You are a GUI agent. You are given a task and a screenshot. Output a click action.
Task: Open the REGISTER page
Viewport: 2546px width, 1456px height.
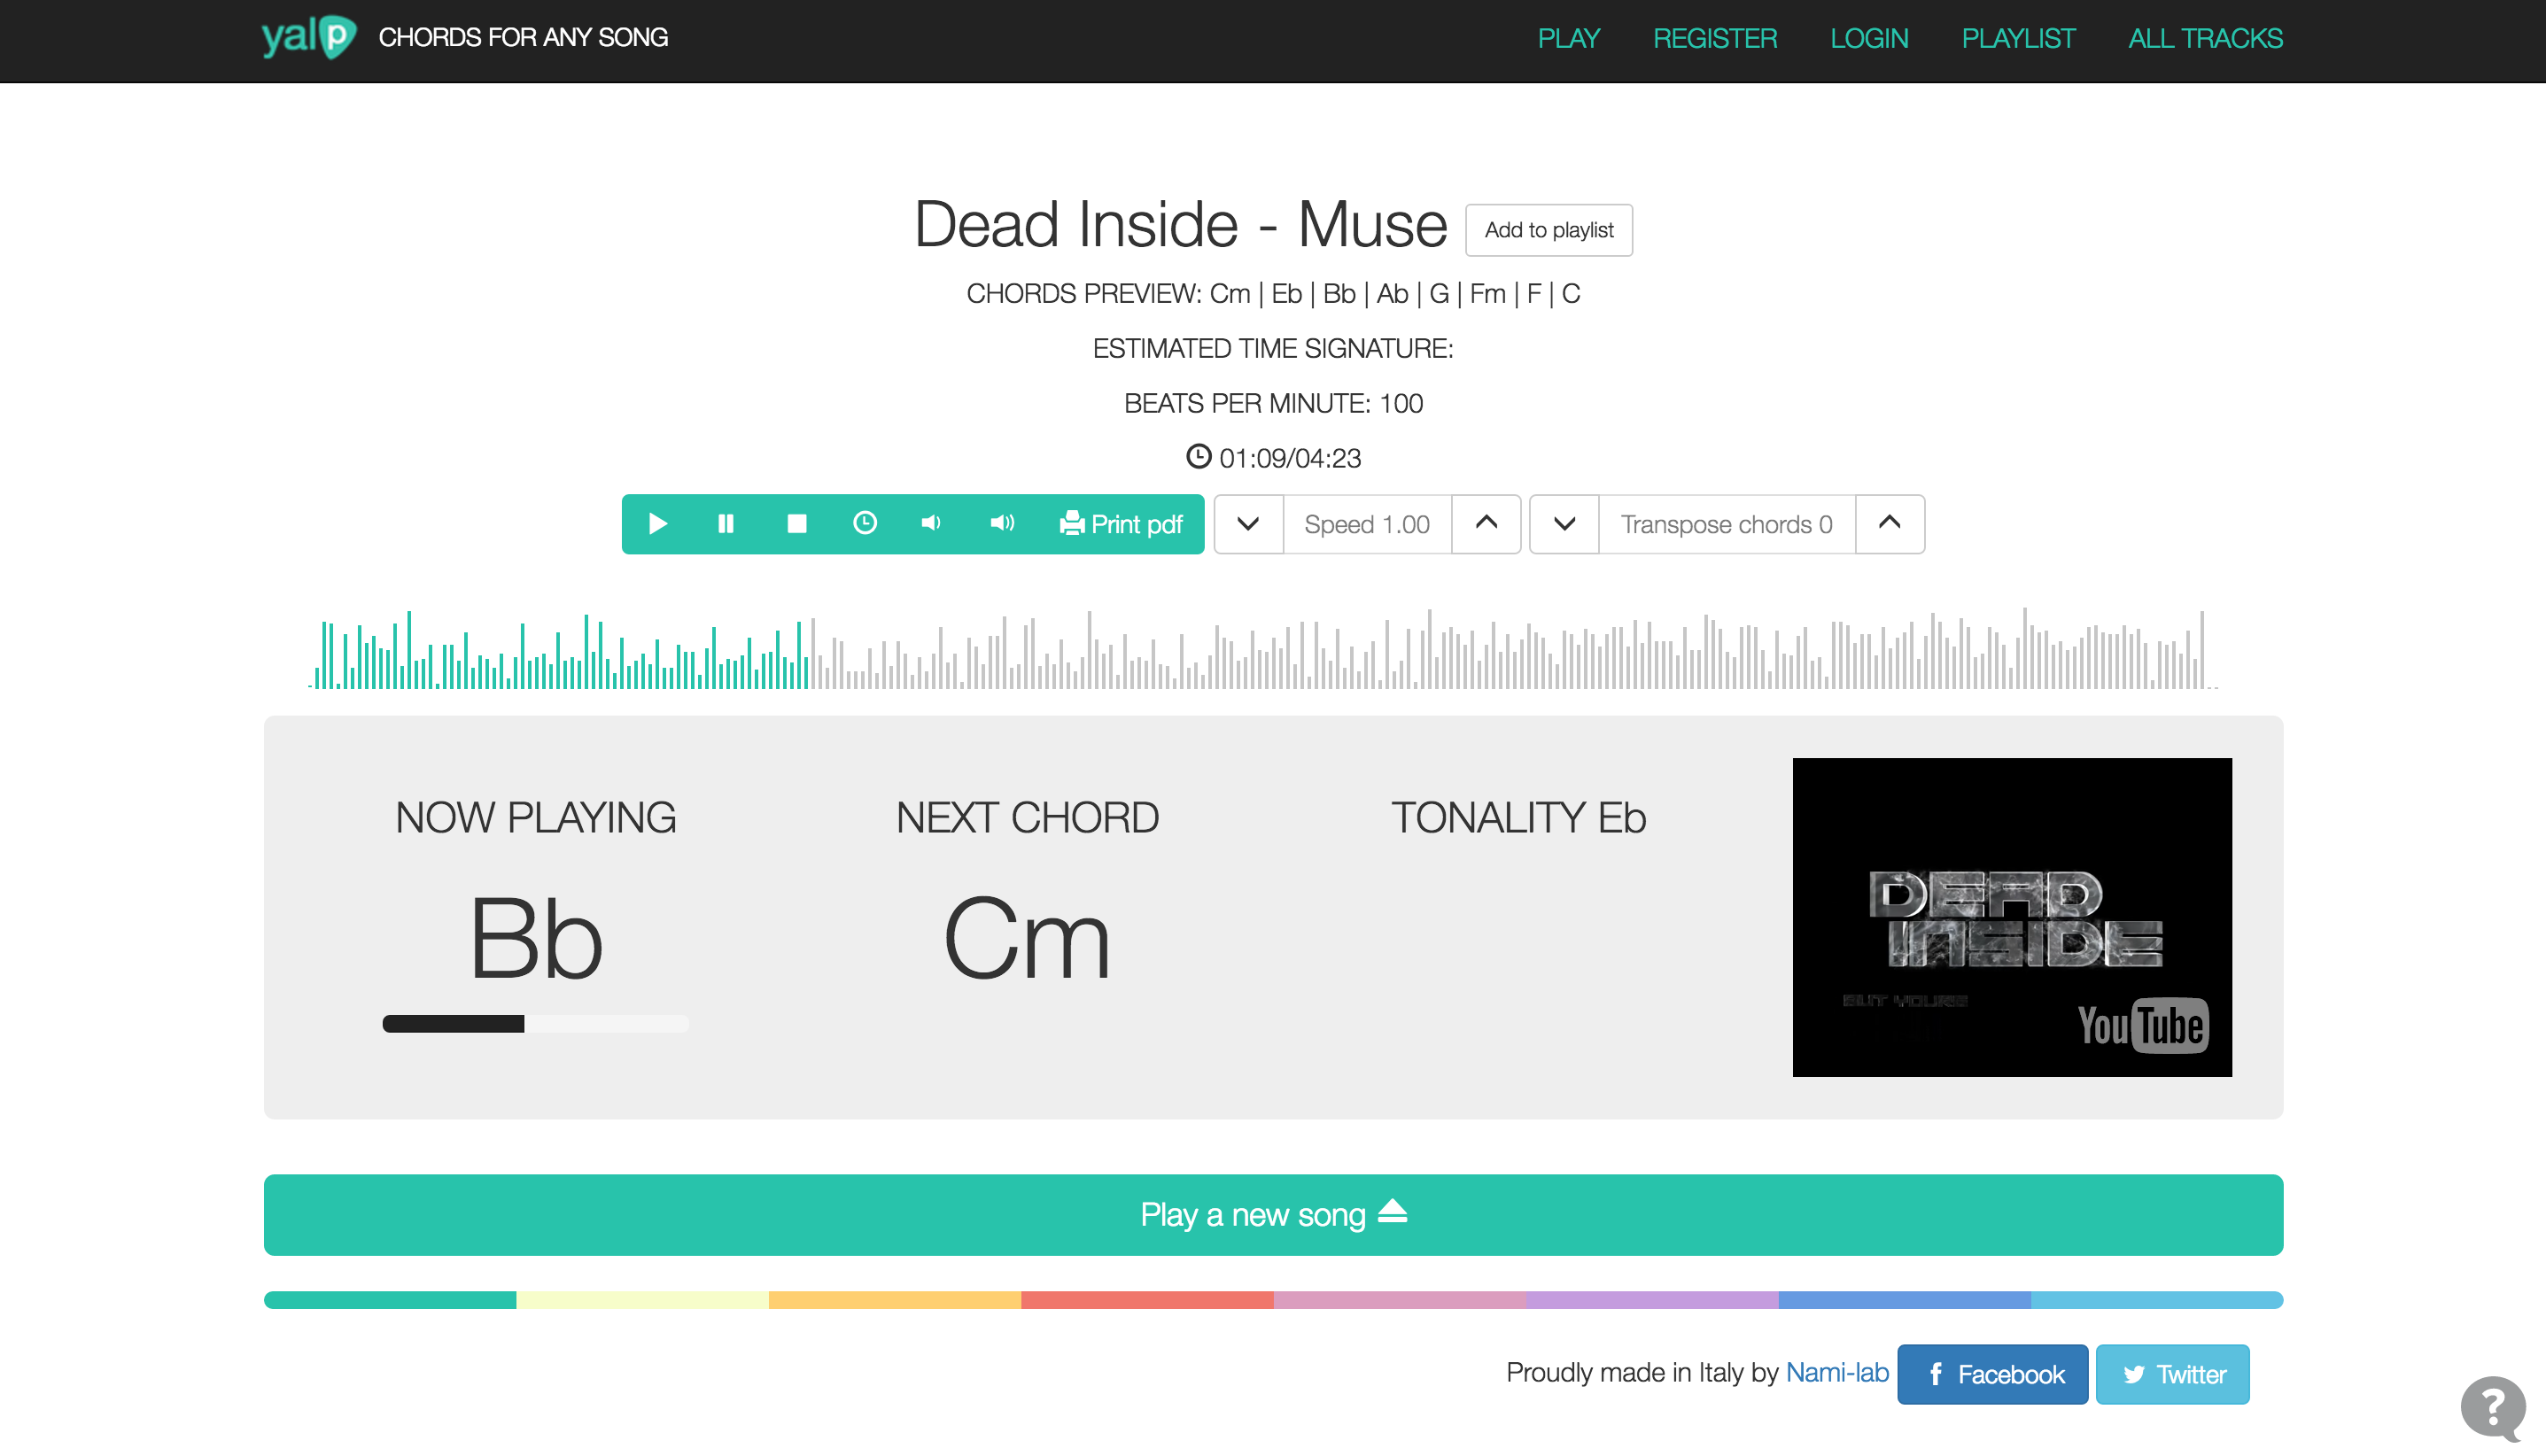1714,38
